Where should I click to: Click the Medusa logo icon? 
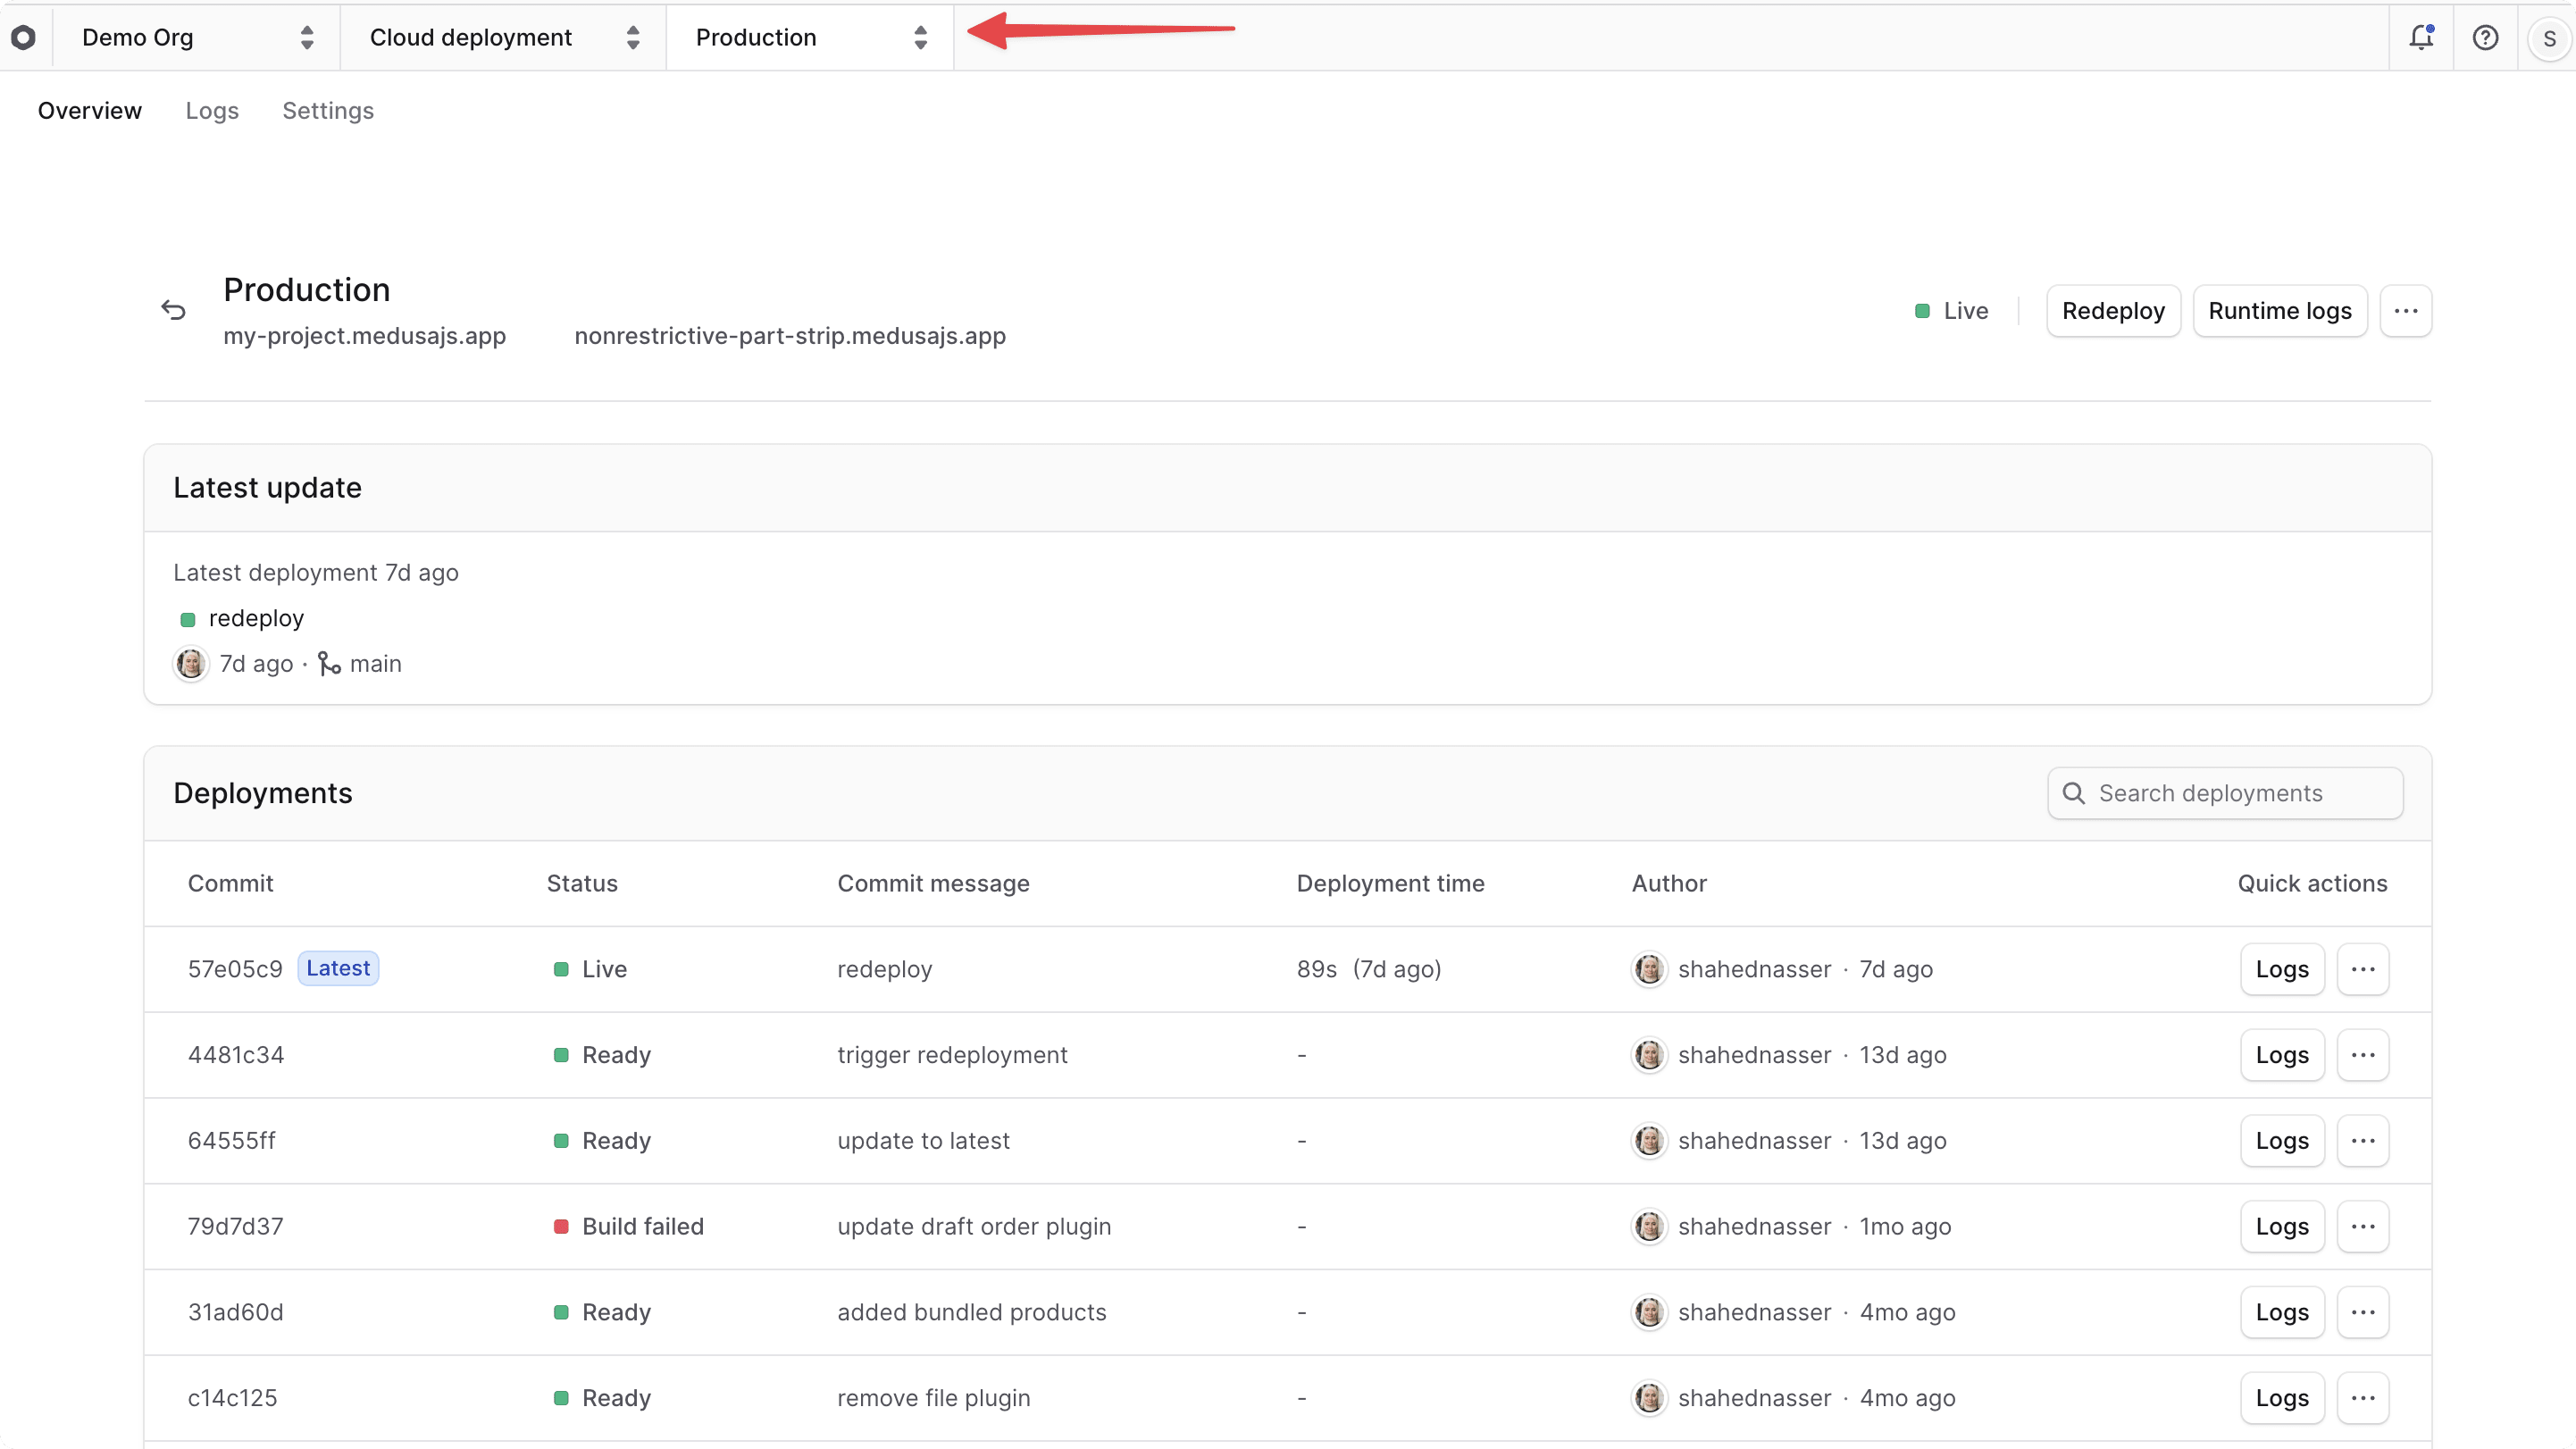point(24,37)
